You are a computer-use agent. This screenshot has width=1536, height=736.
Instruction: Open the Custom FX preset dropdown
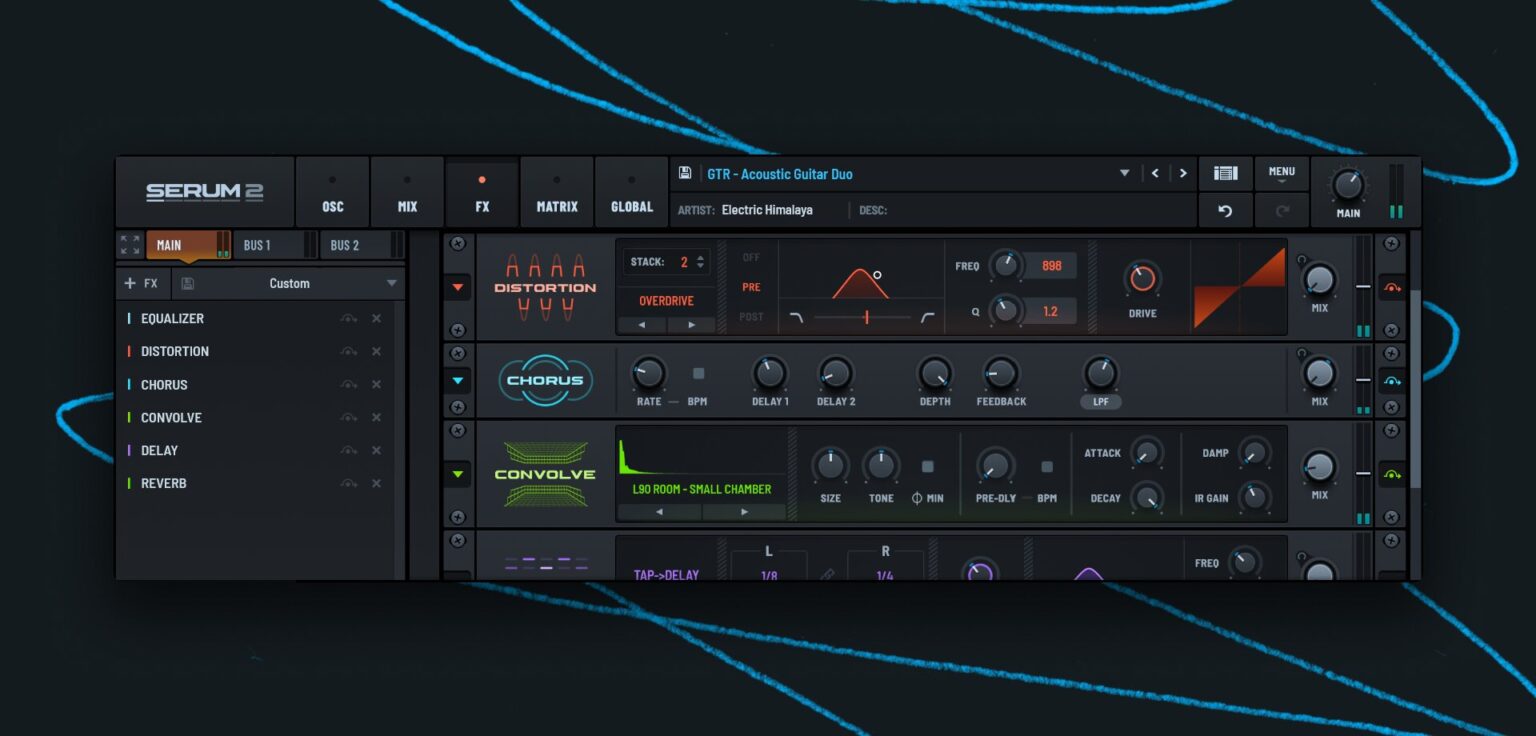[290, 283]
